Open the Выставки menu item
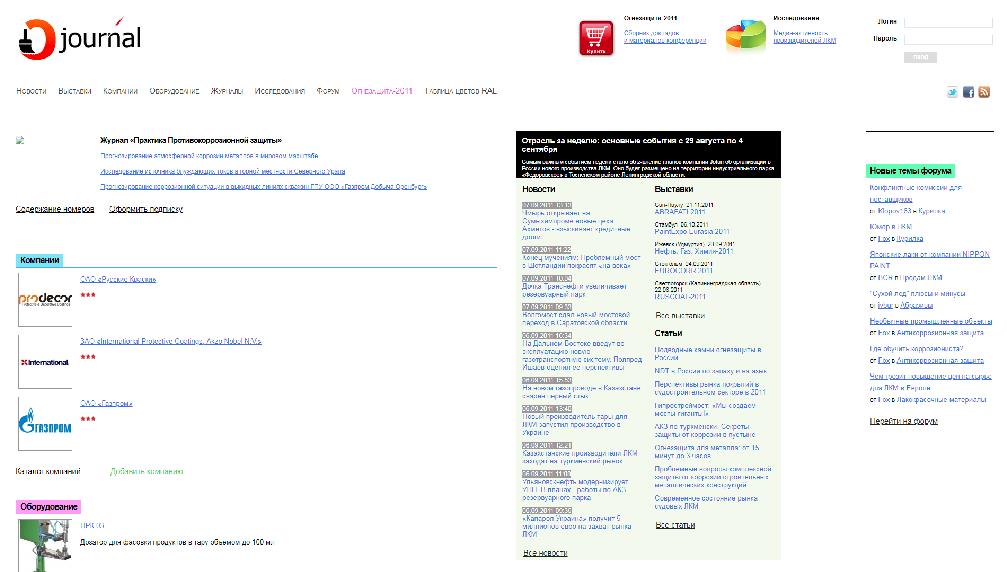The image size is (1007, 572). click(x=74, y=91)
